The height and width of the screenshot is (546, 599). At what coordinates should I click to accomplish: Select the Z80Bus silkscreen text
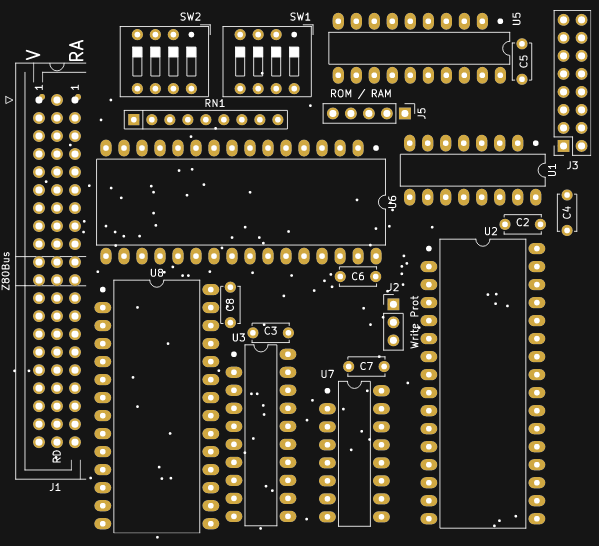[6, 271]
